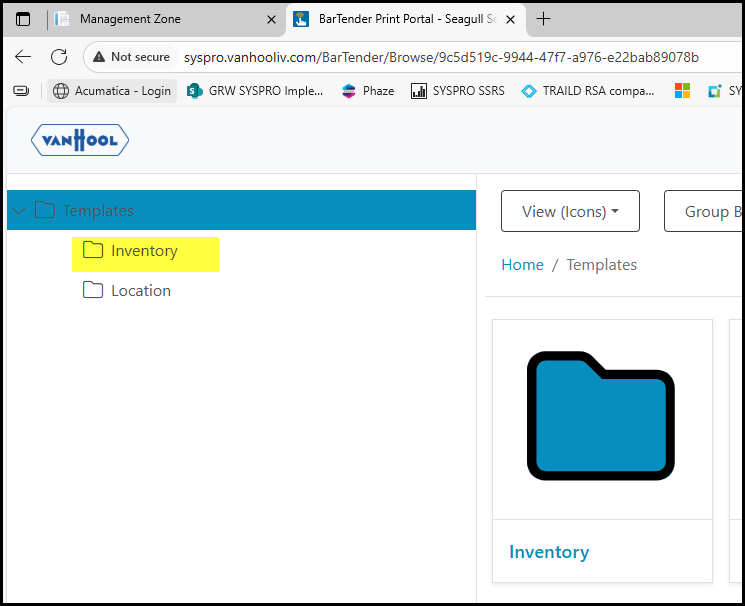Open the SYSPRO SSRS bookmark
This screenshot has height=606, width=745.
(457, 91)
